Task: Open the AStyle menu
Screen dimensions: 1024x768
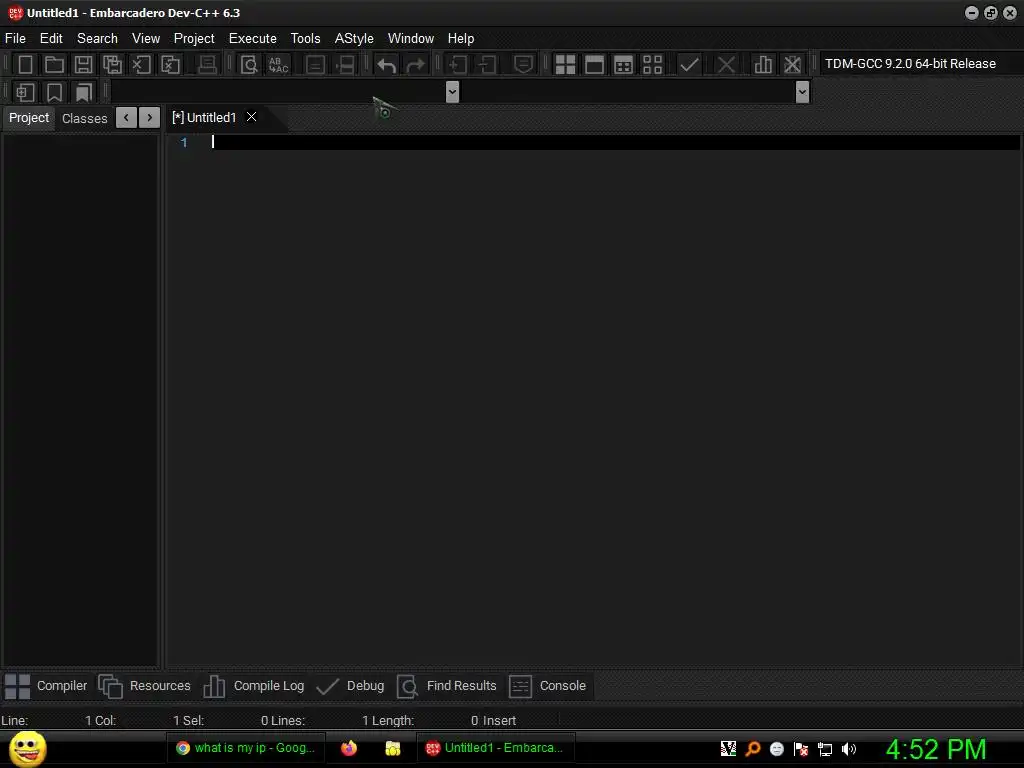Action: coord(354,39)
